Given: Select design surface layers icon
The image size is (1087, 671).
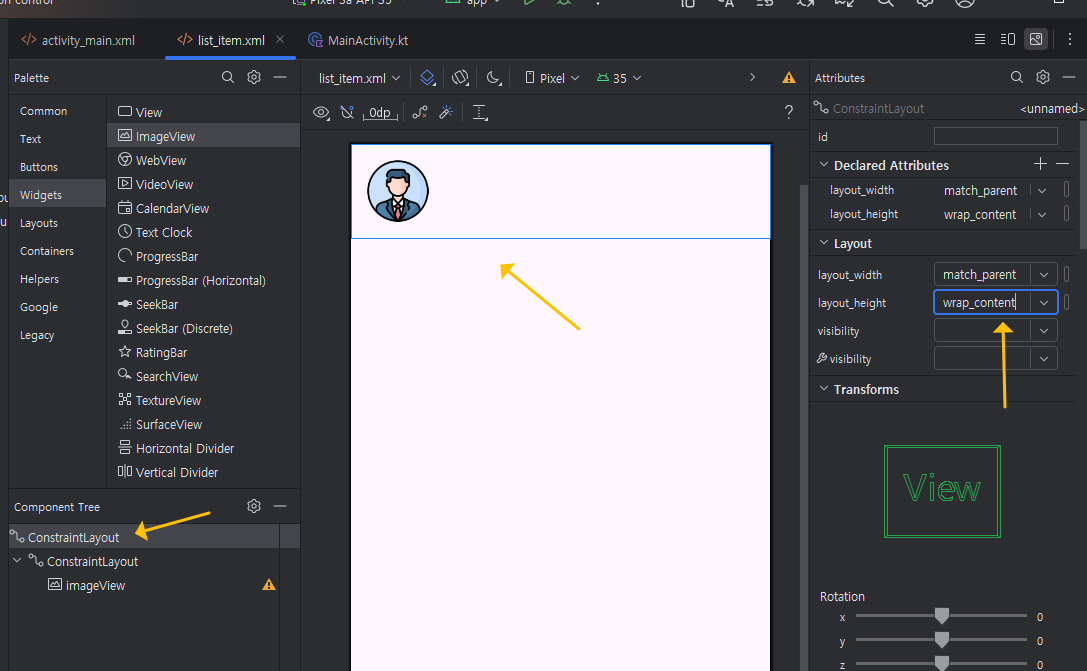Looking at the screenshot, I should click(428, 78).
